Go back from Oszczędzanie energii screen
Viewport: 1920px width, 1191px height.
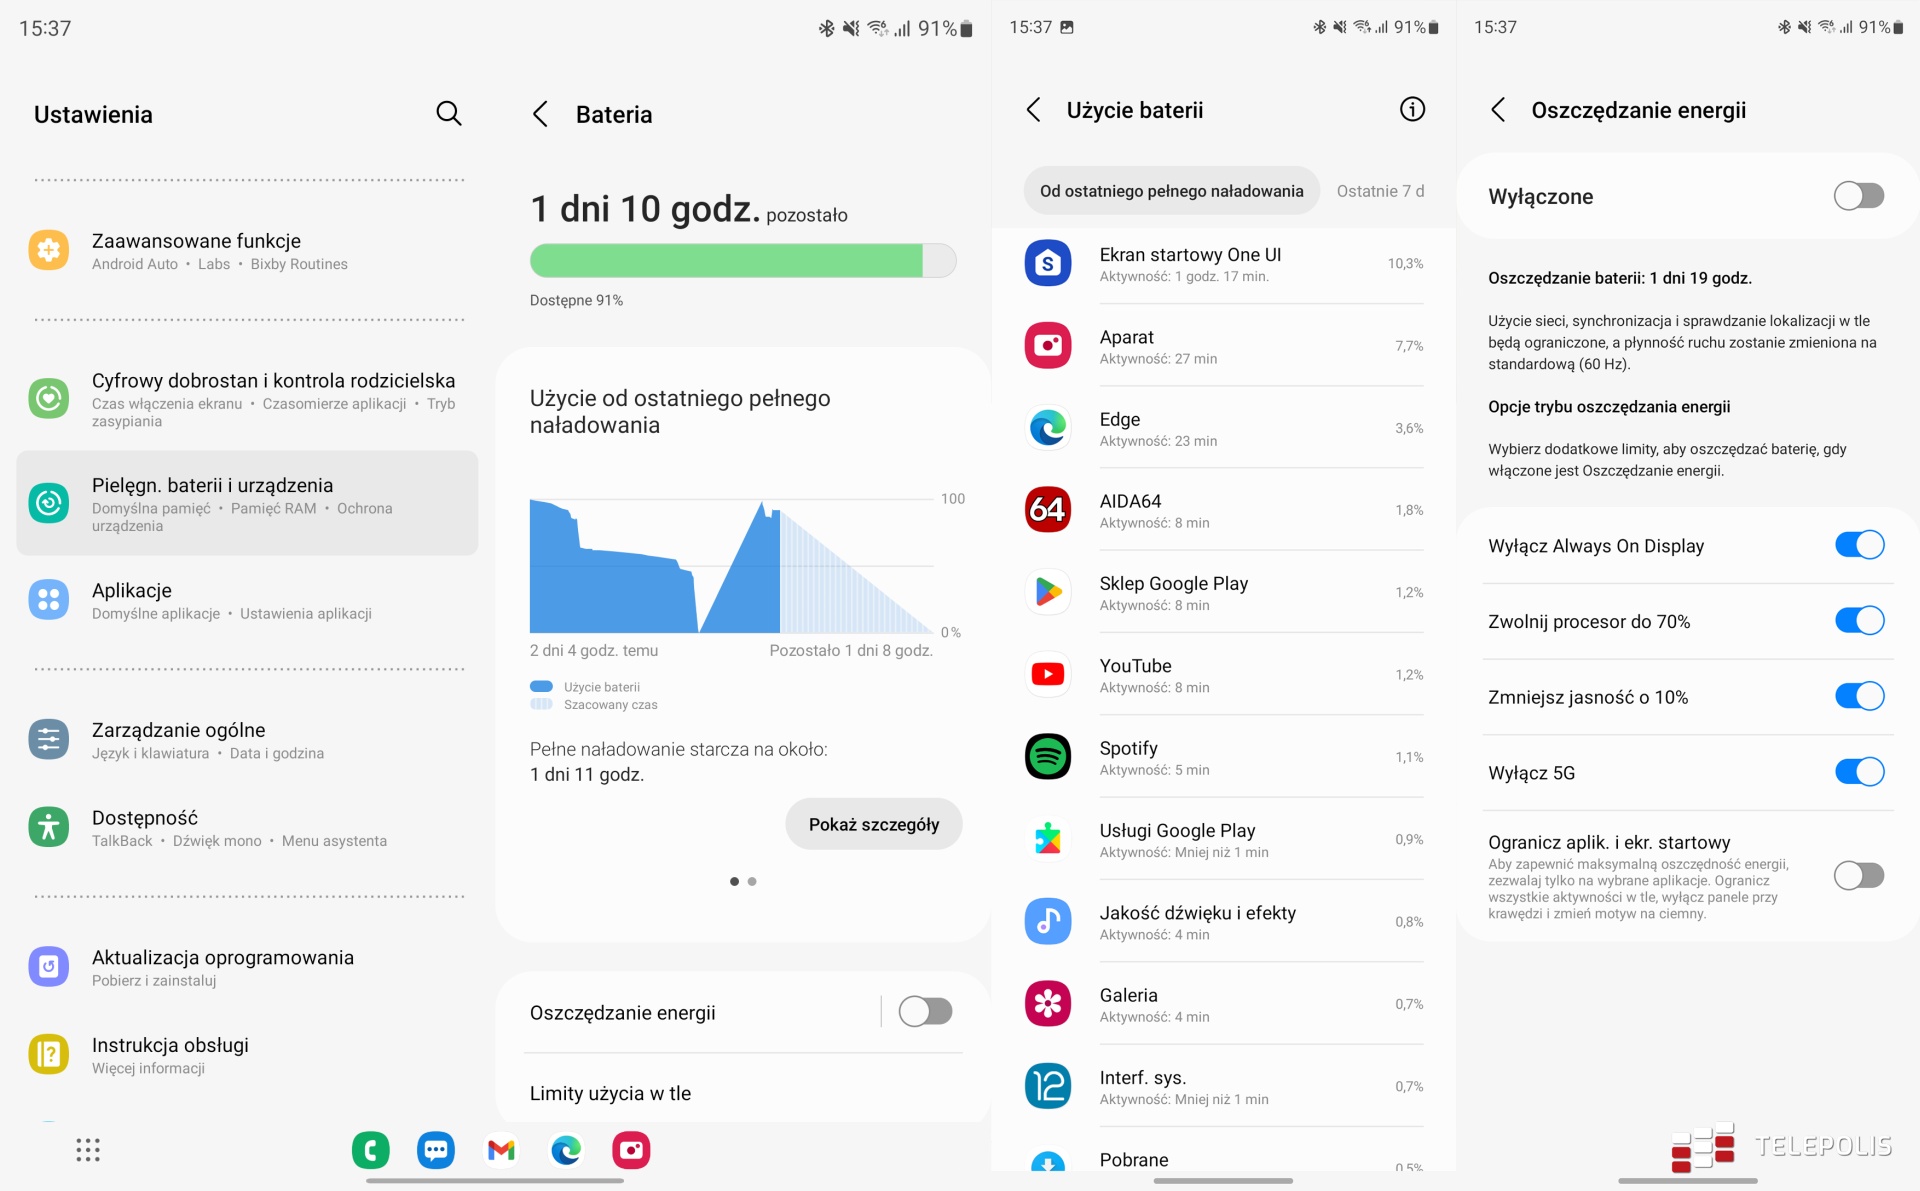tap(1498, 110)
